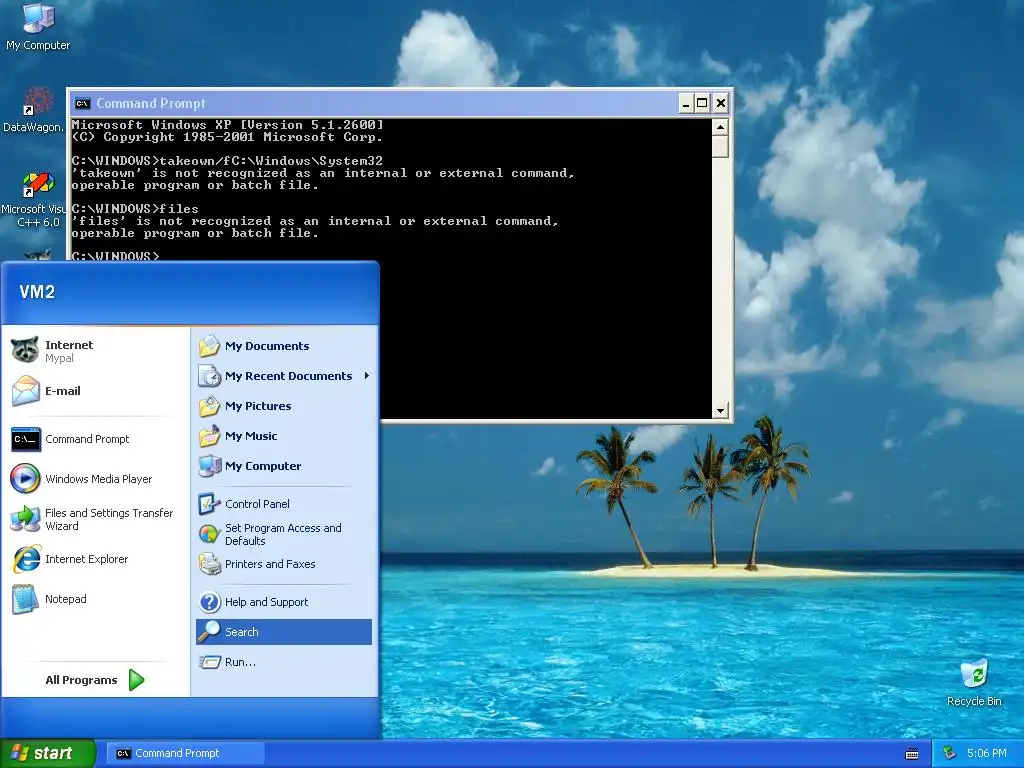1024x768 pixels.
Task: Click the "C:\WINDOWS>files" command line
Action: pos(135,209)
